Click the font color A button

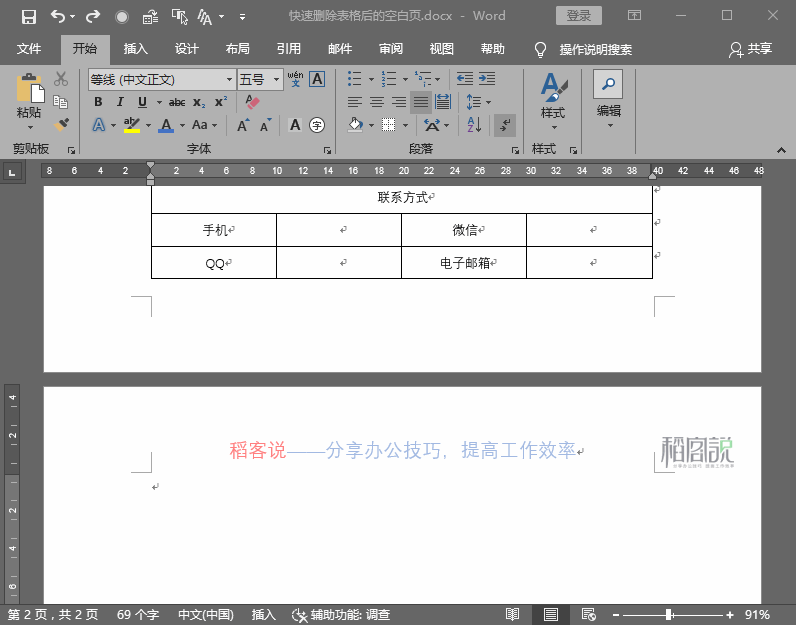tap(166, 125)
